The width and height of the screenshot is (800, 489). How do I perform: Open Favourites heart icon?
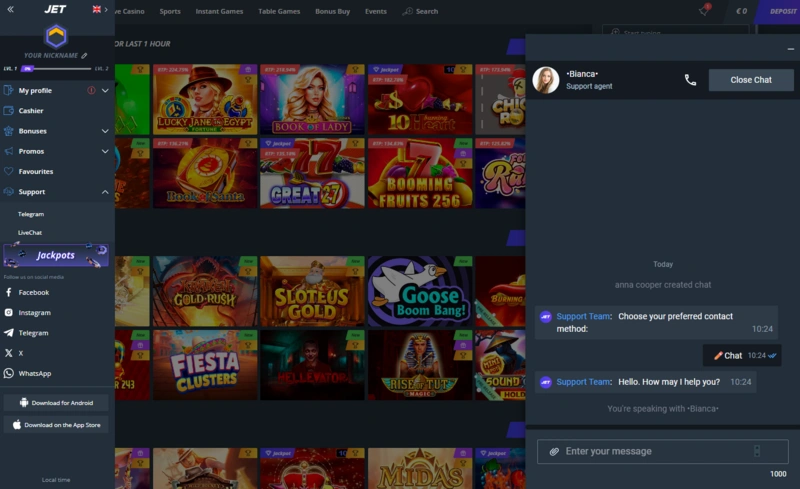[x=9, y=172]
